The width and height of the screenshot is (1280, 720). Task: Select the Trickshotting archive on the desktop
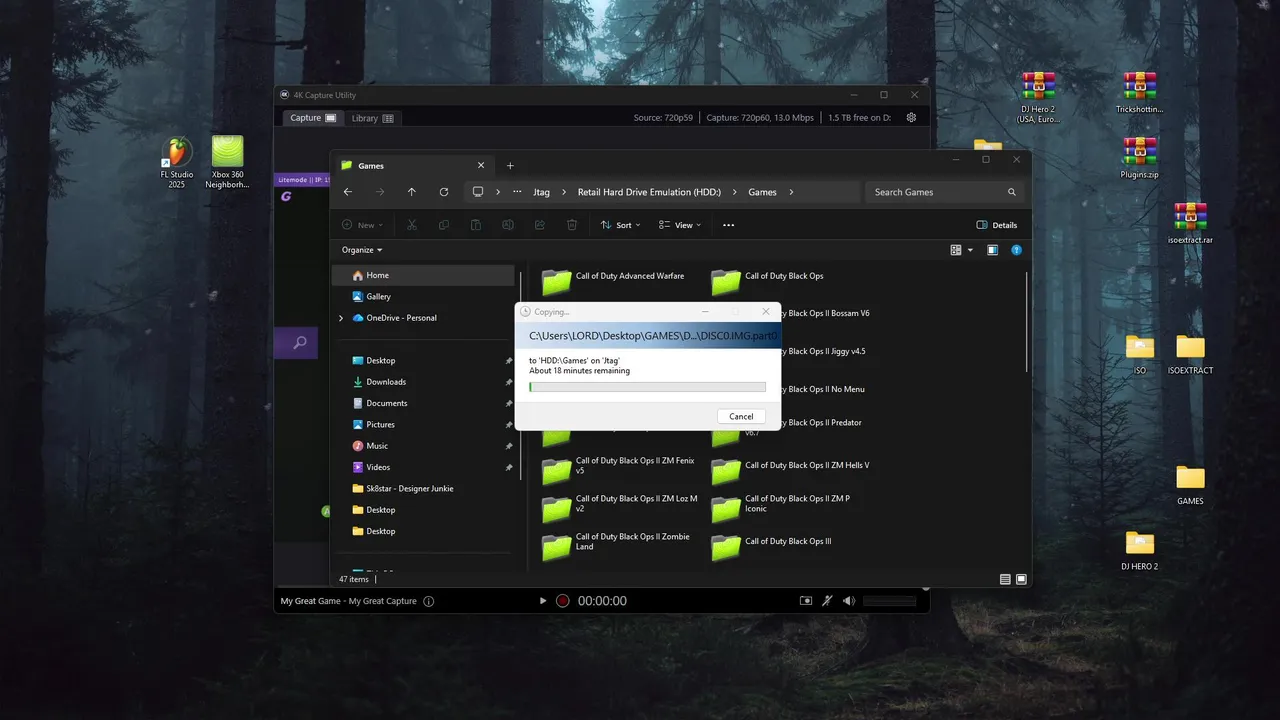1139,93
